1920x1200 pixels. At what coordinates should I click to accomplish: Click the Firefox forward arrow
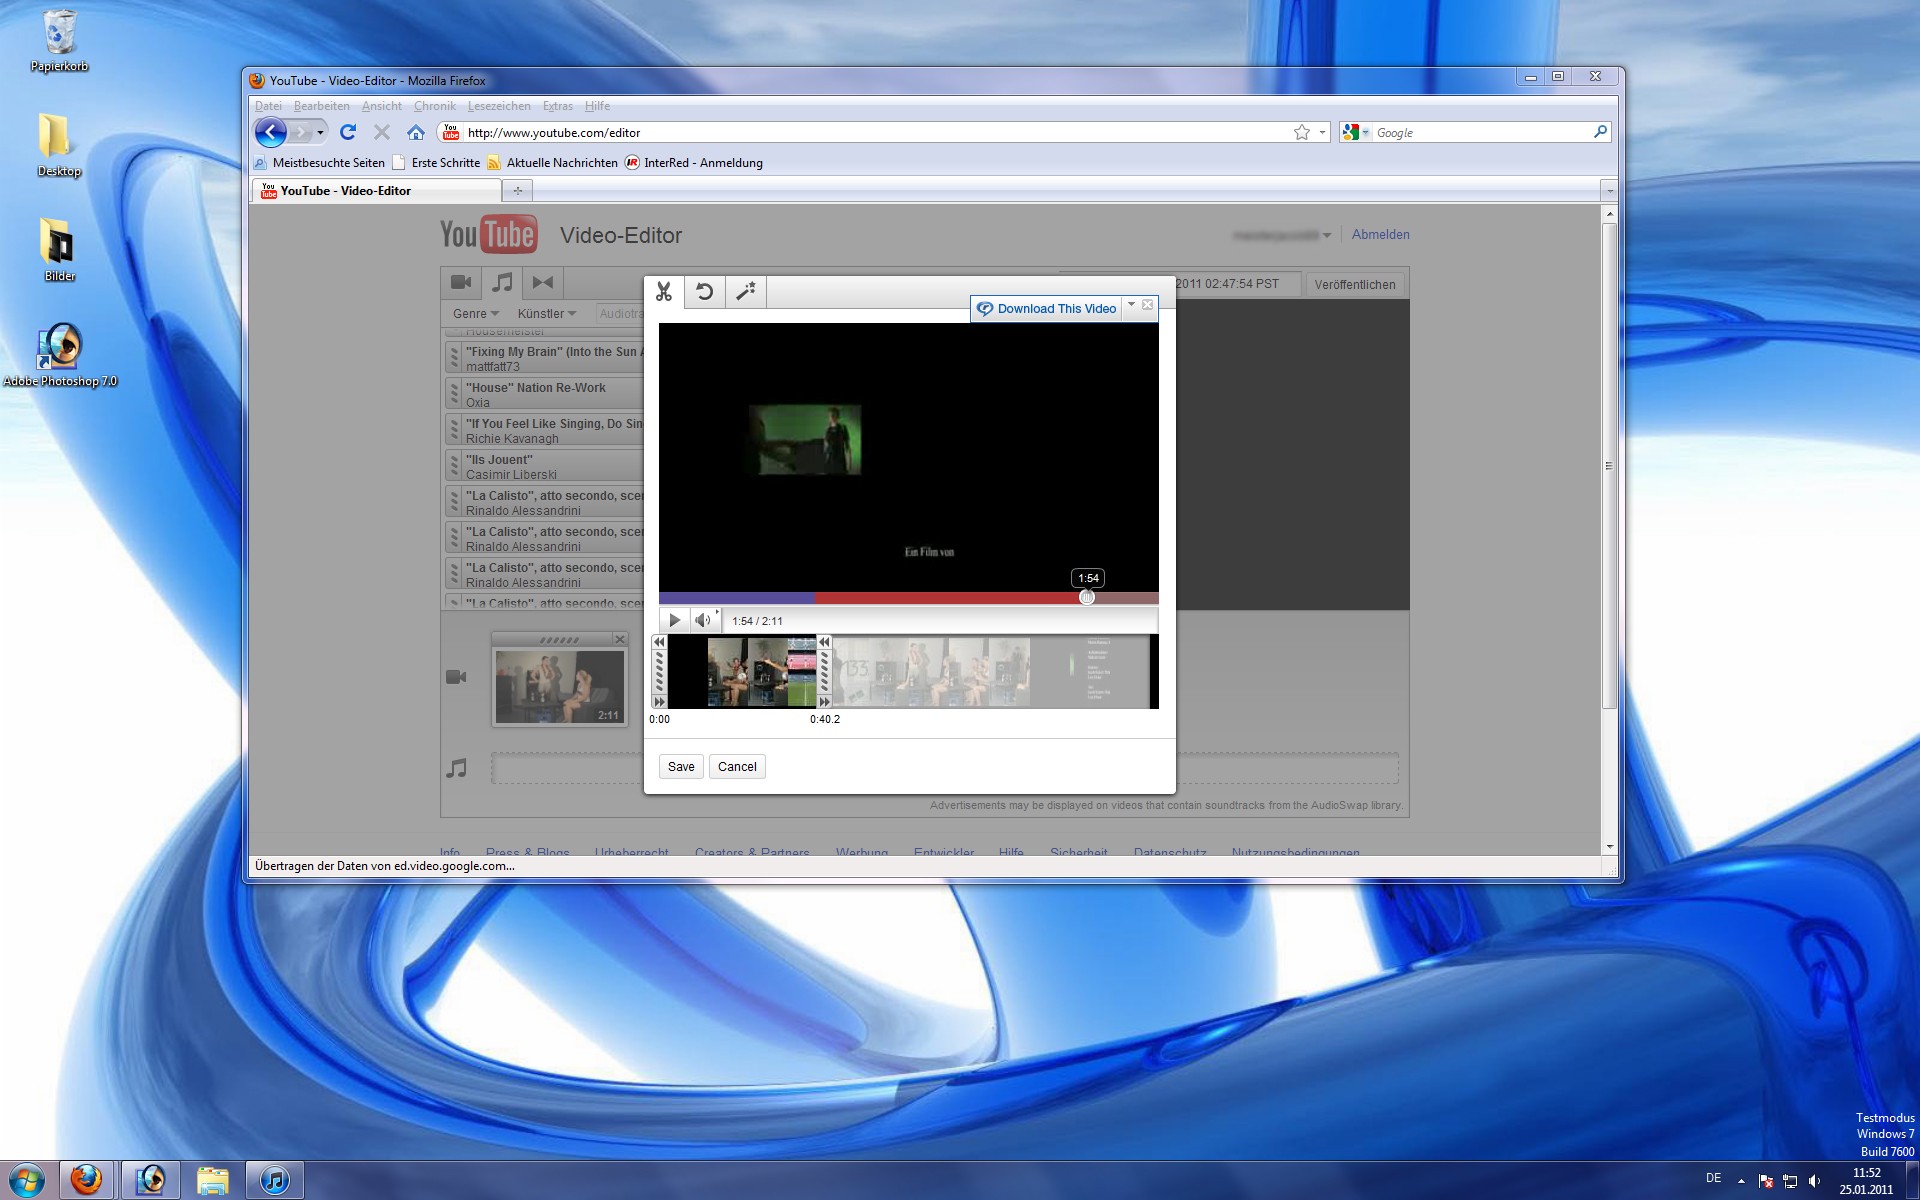coord(300,132)
